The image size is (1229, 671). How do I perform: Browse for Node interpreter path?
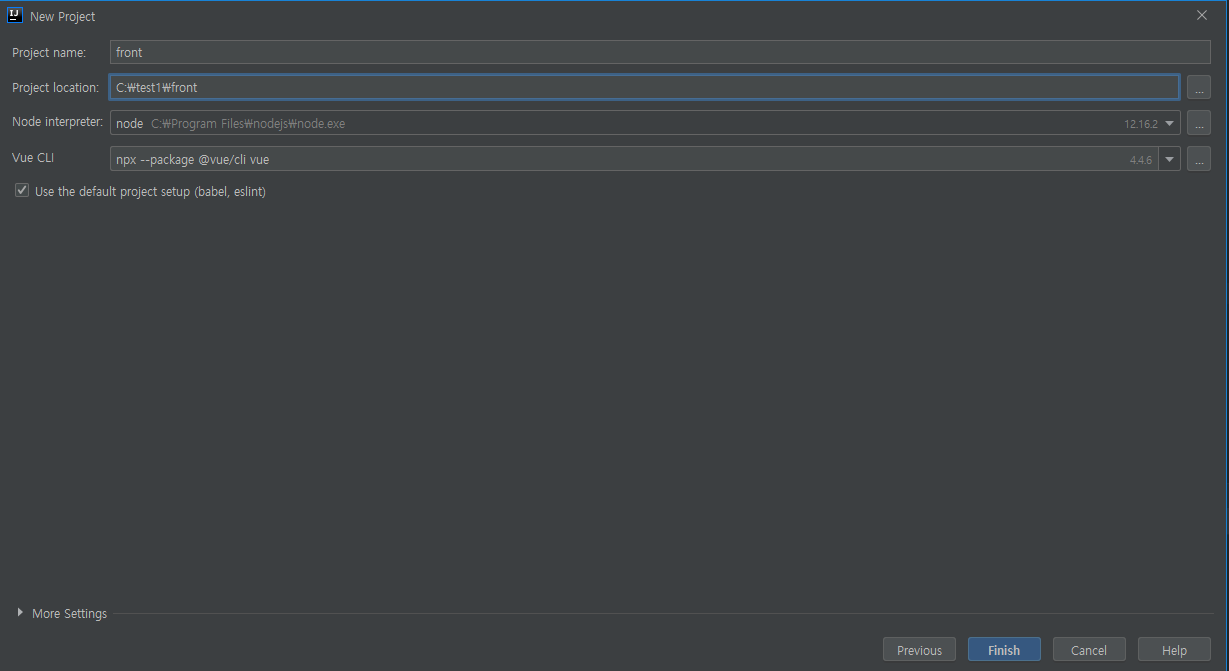coord(1199,123)
